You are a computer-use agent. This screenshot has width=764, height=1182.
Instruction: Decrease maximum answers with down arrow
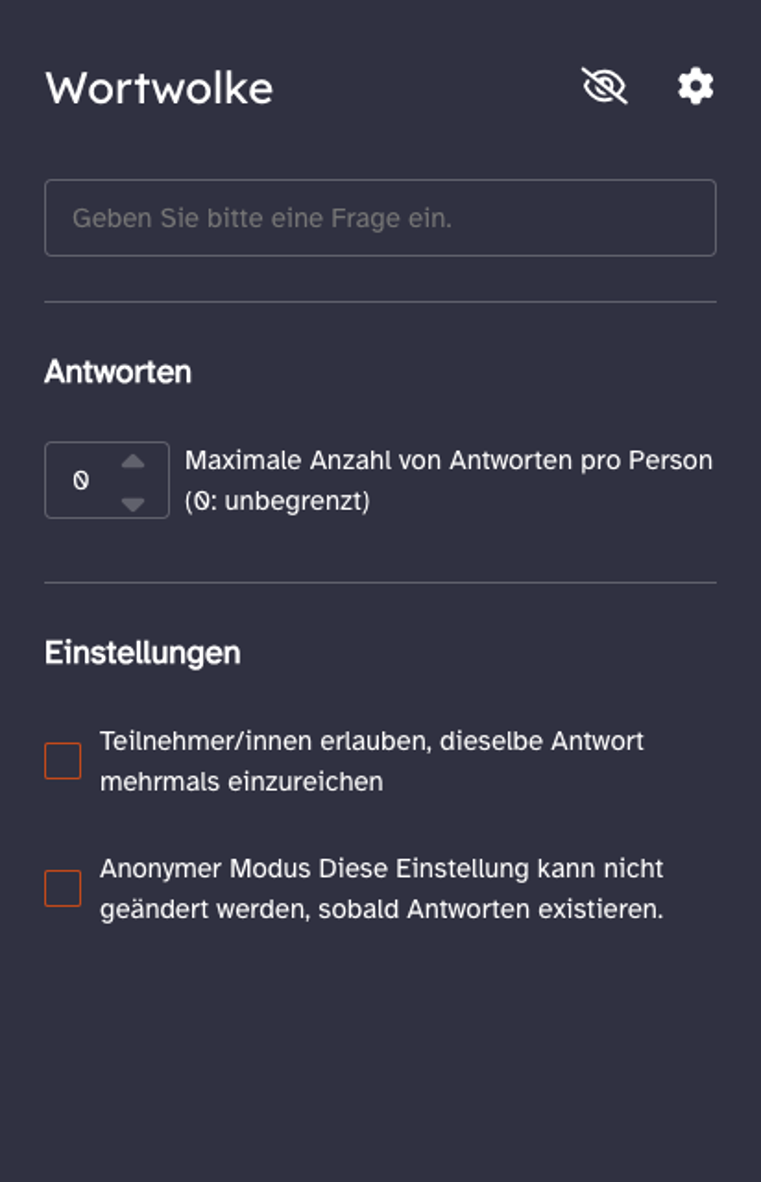[x=133, y=503]
